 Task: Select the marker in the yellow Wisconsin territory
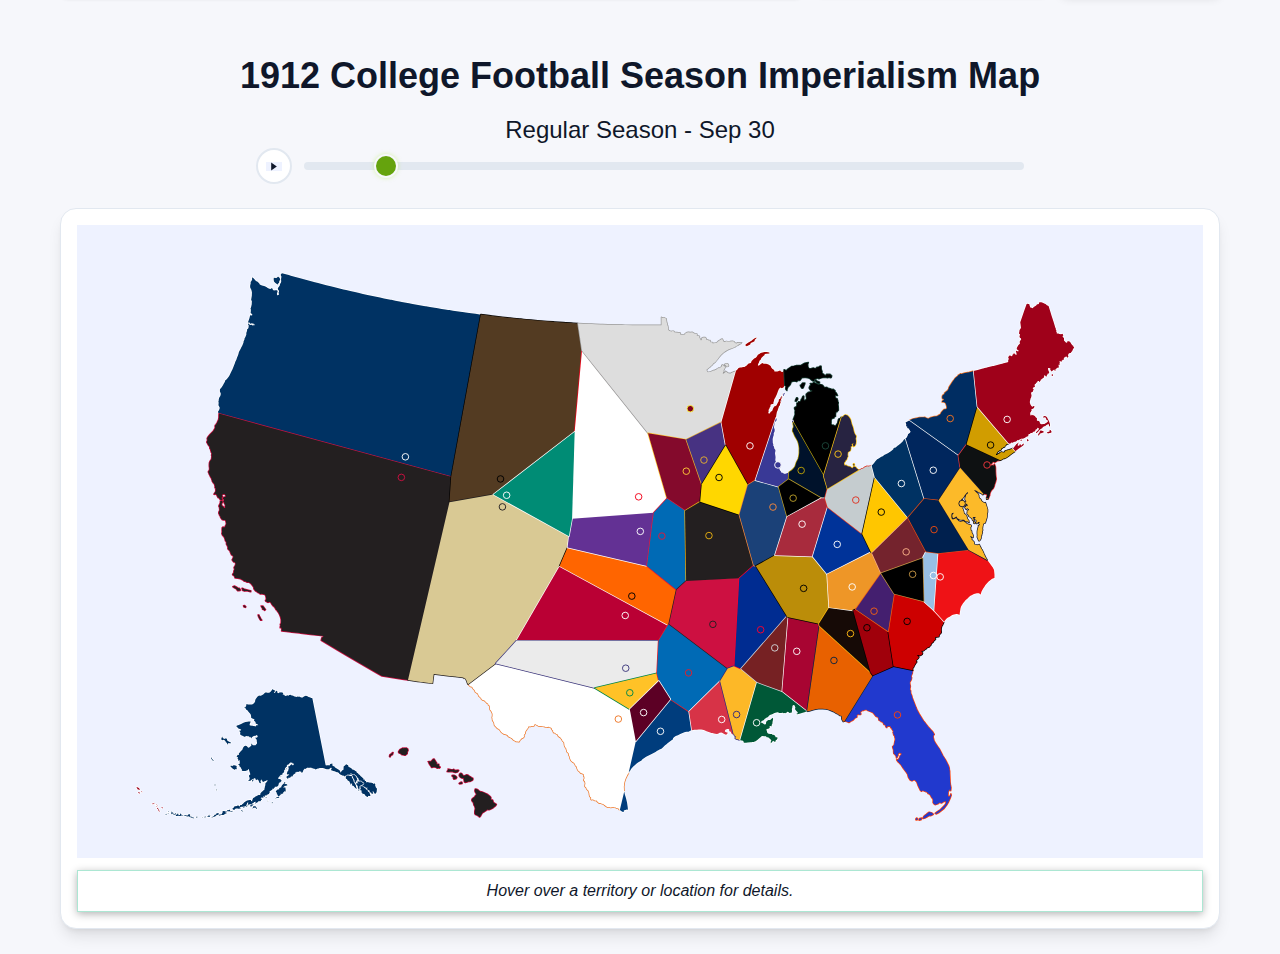pos(718,477)
